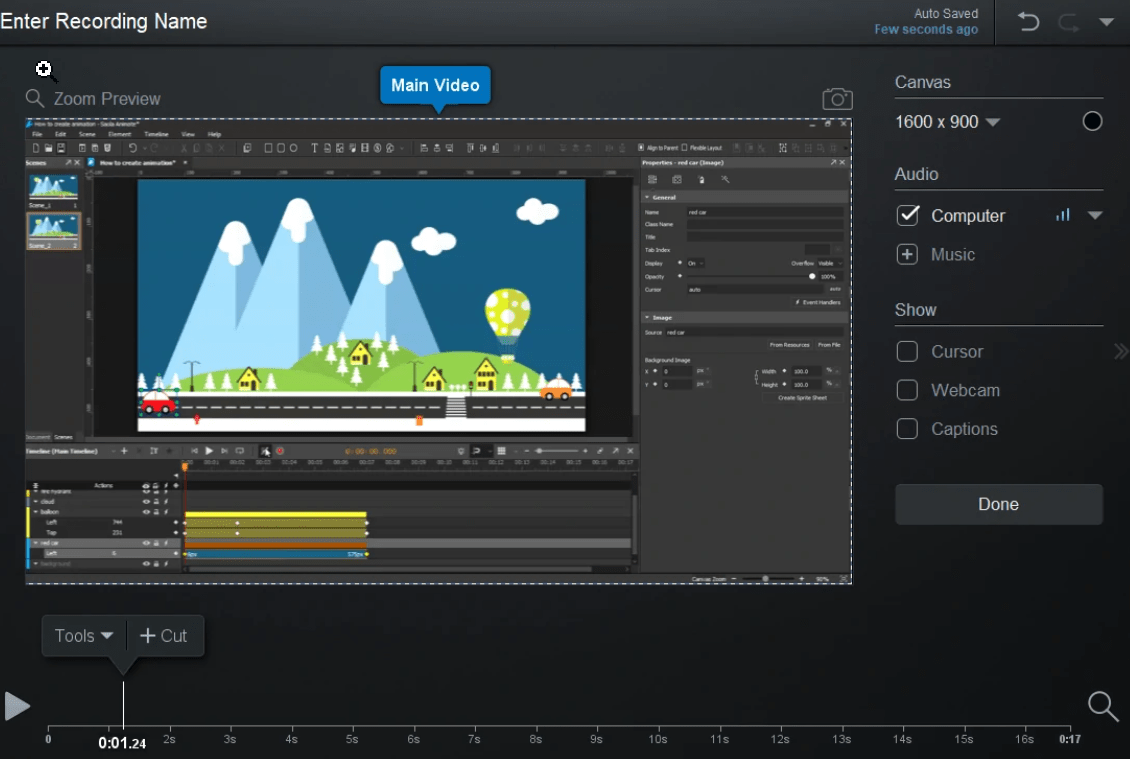This screenshot has width=1130, height=759.
Task: Click the Cut button
Action: pyautogui.click(x=164, y=636)
